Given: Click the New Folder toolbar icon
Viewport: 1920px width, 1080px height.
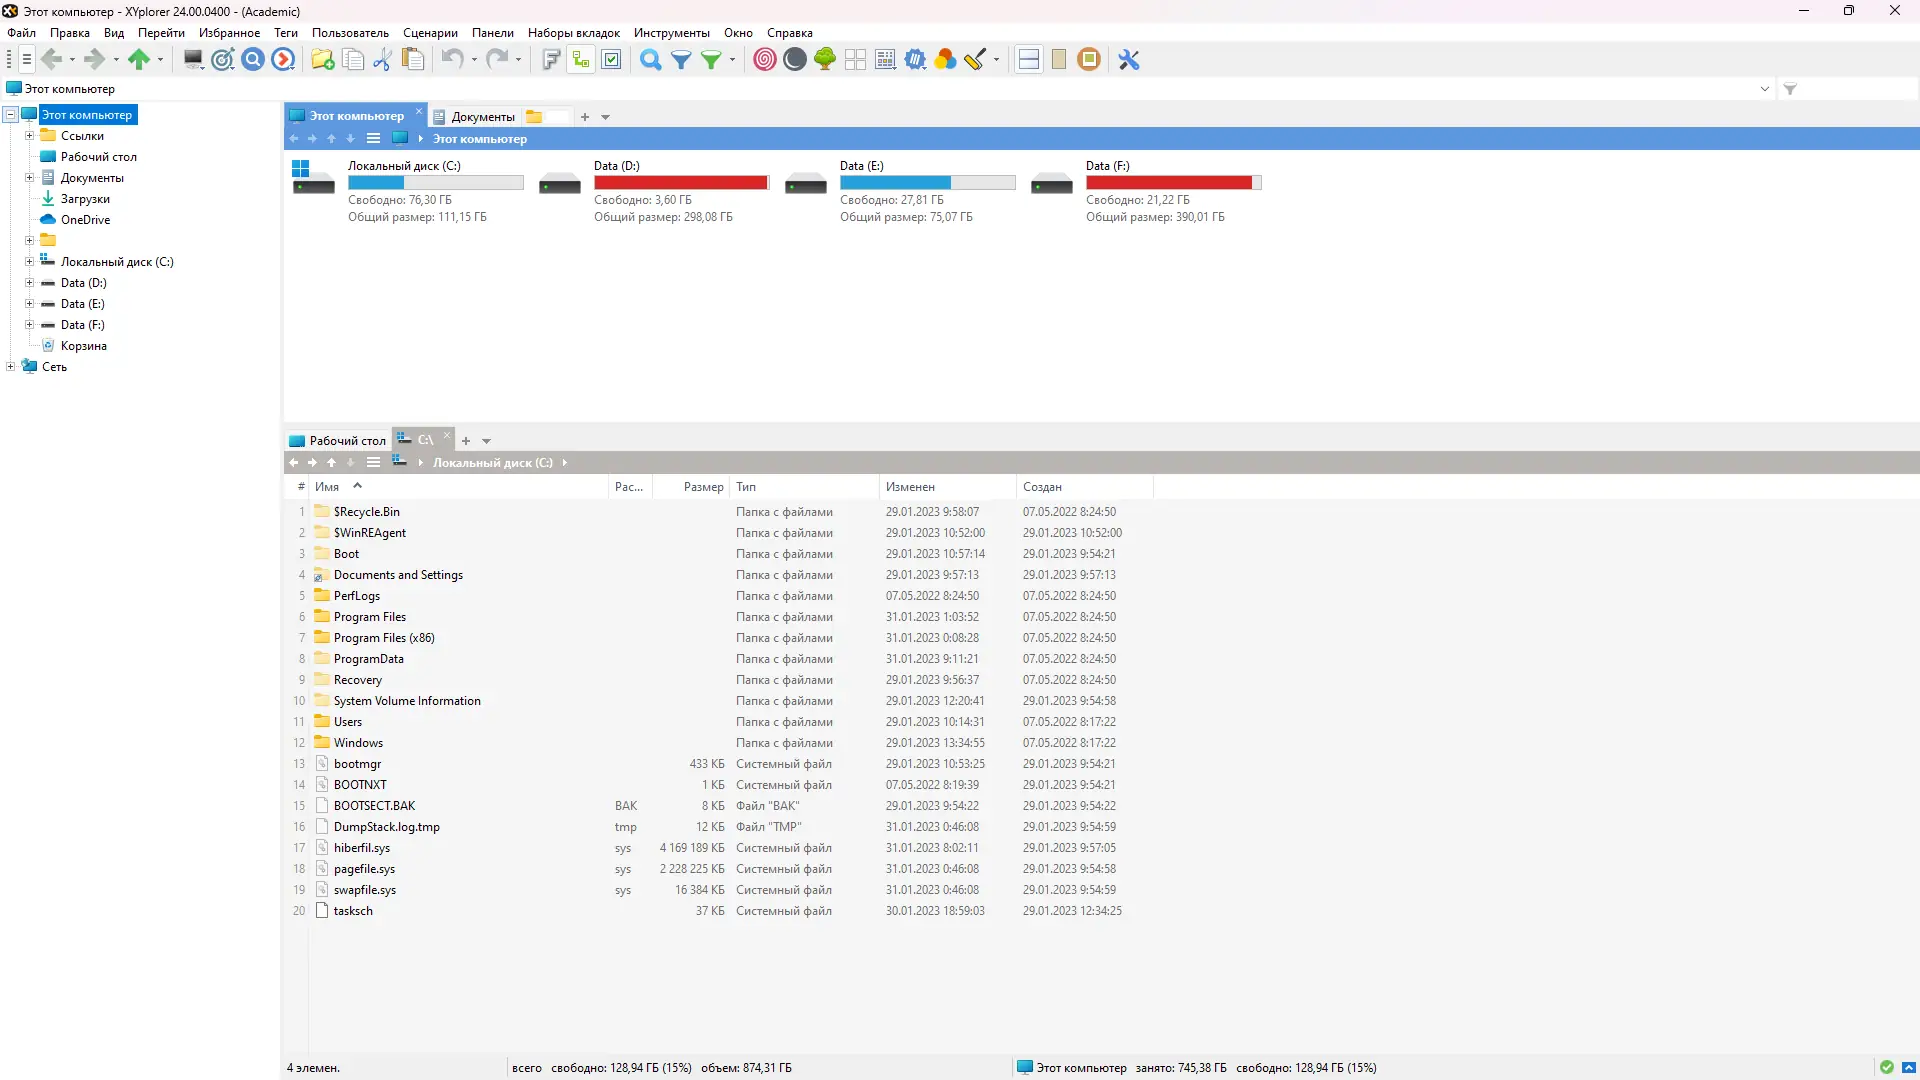Looking at the screenshot, I should tap(322, 60).
